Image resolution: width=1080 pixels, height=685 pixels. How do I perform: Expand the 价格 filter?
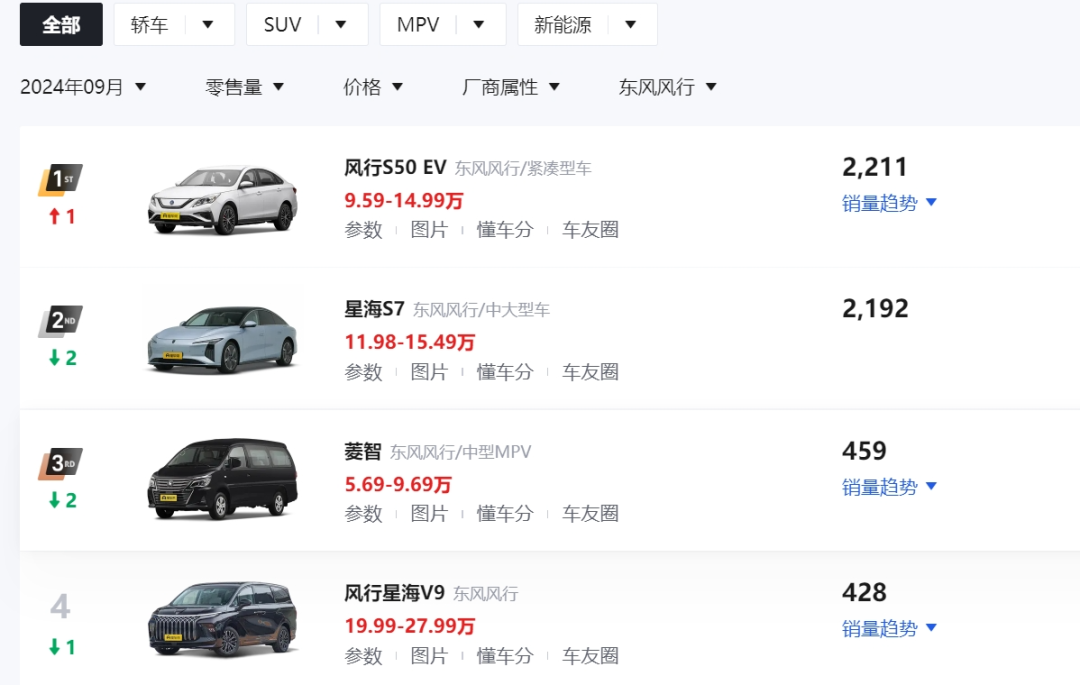tap(373, 87)
